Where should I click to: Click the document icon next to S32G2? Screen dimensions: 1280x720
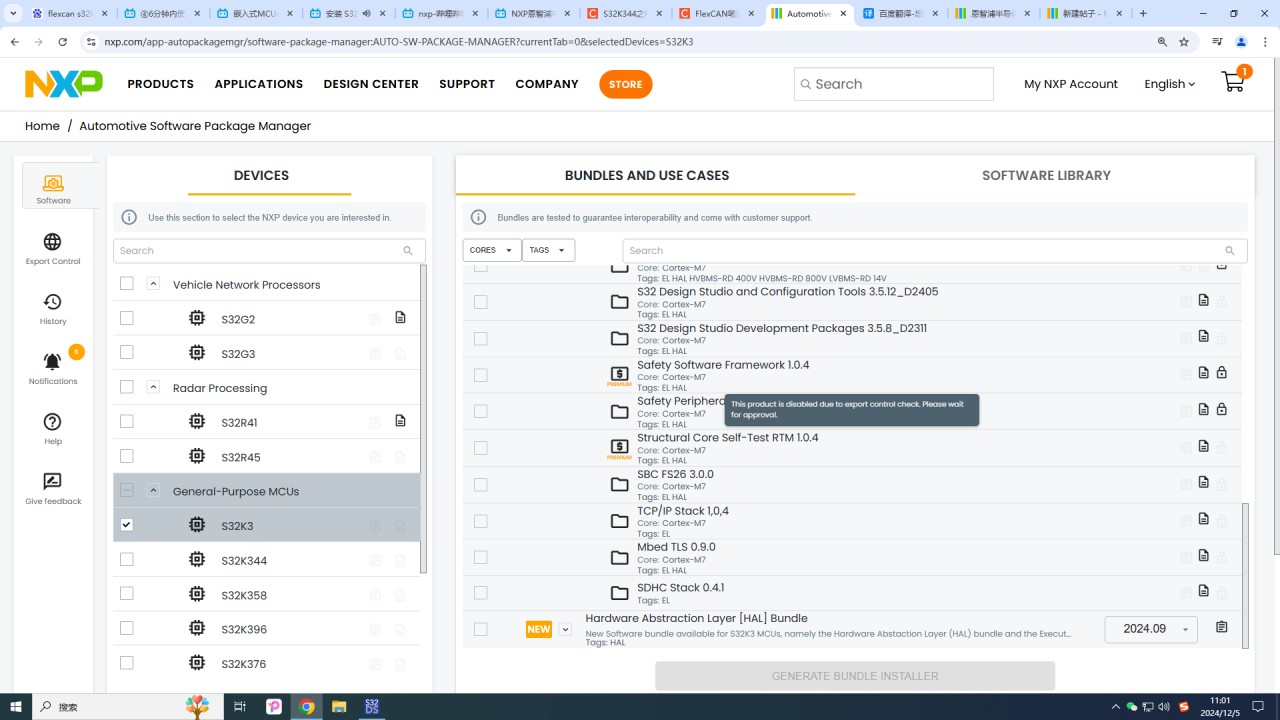pos(400,318)
